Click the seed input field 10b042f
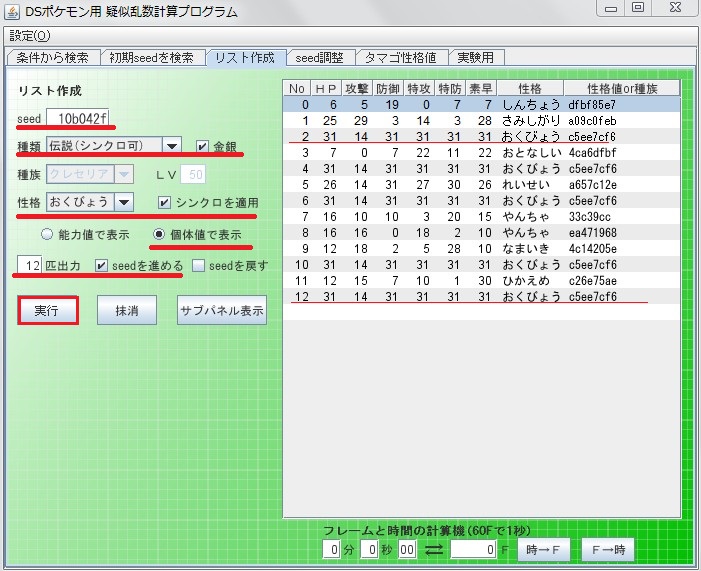The height and width of the screenshot is (571, 701). [x=78, y=118]
